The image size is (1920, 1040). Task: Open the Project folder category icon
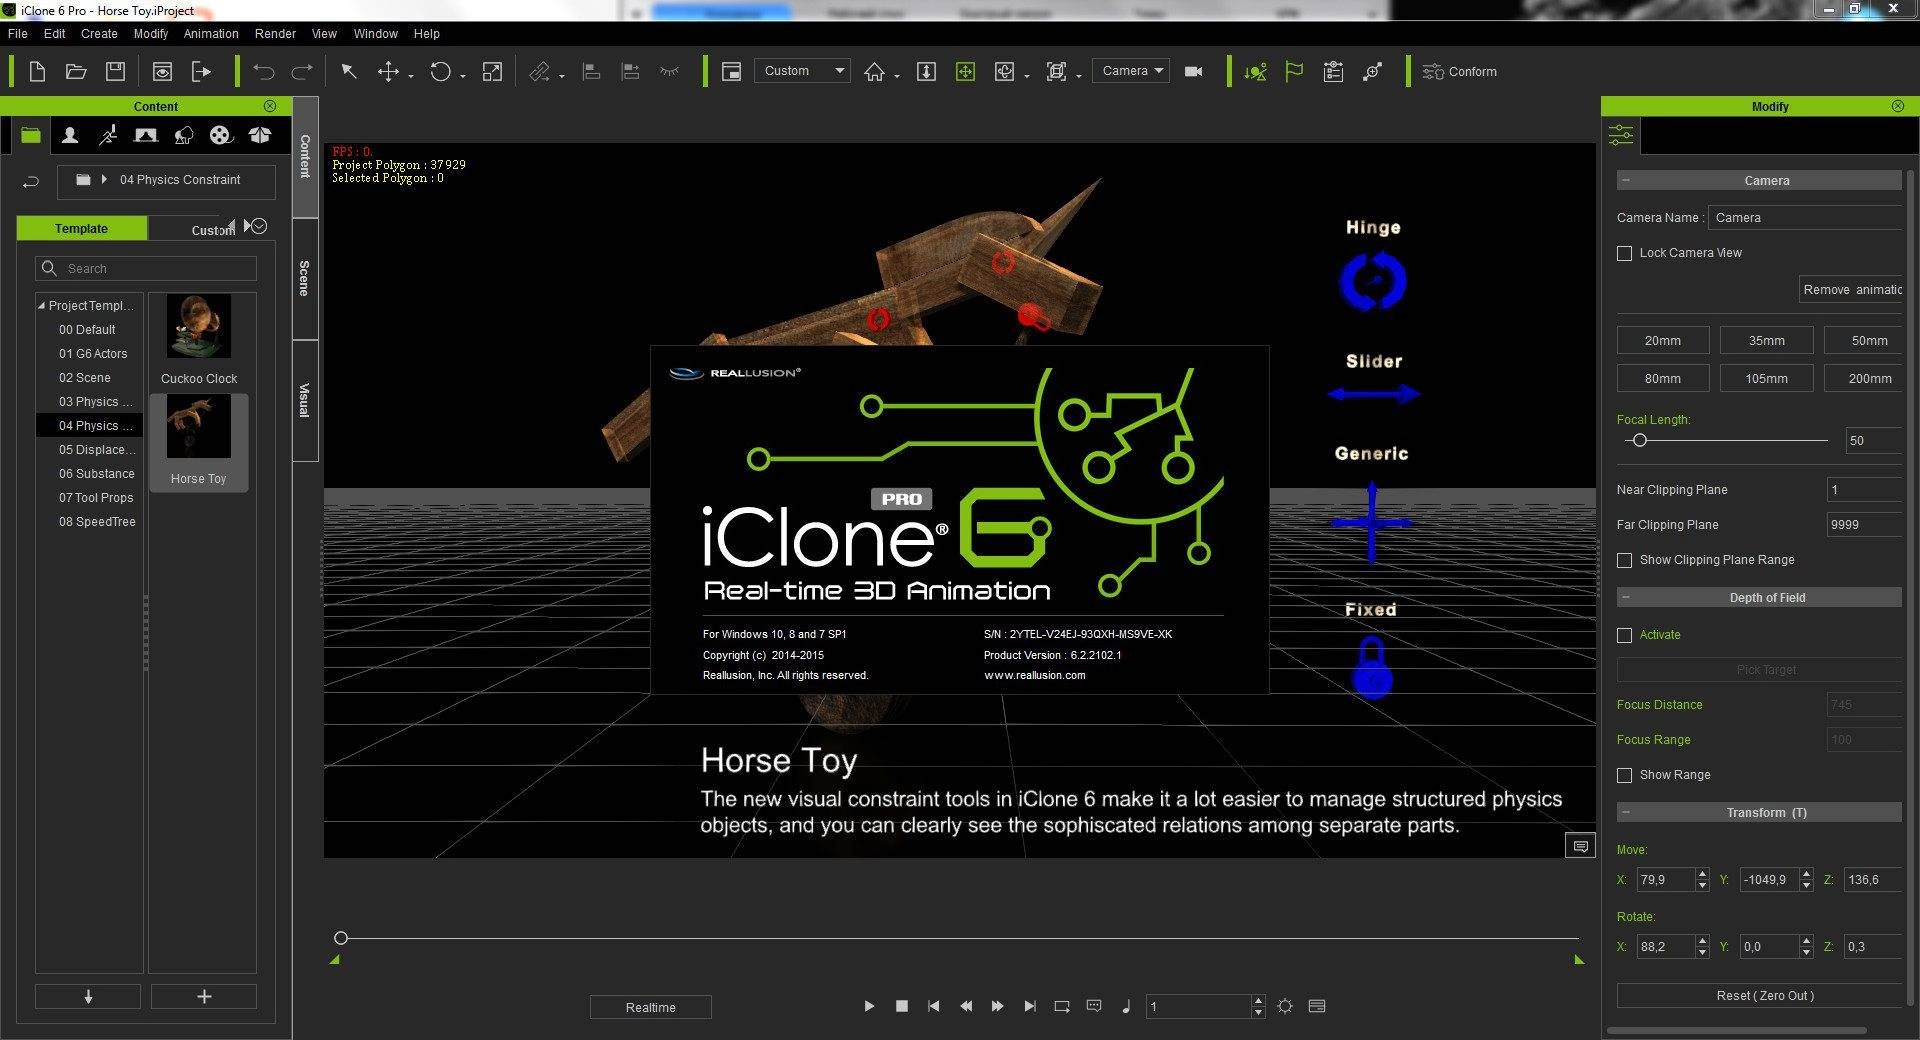coord(31,135)
